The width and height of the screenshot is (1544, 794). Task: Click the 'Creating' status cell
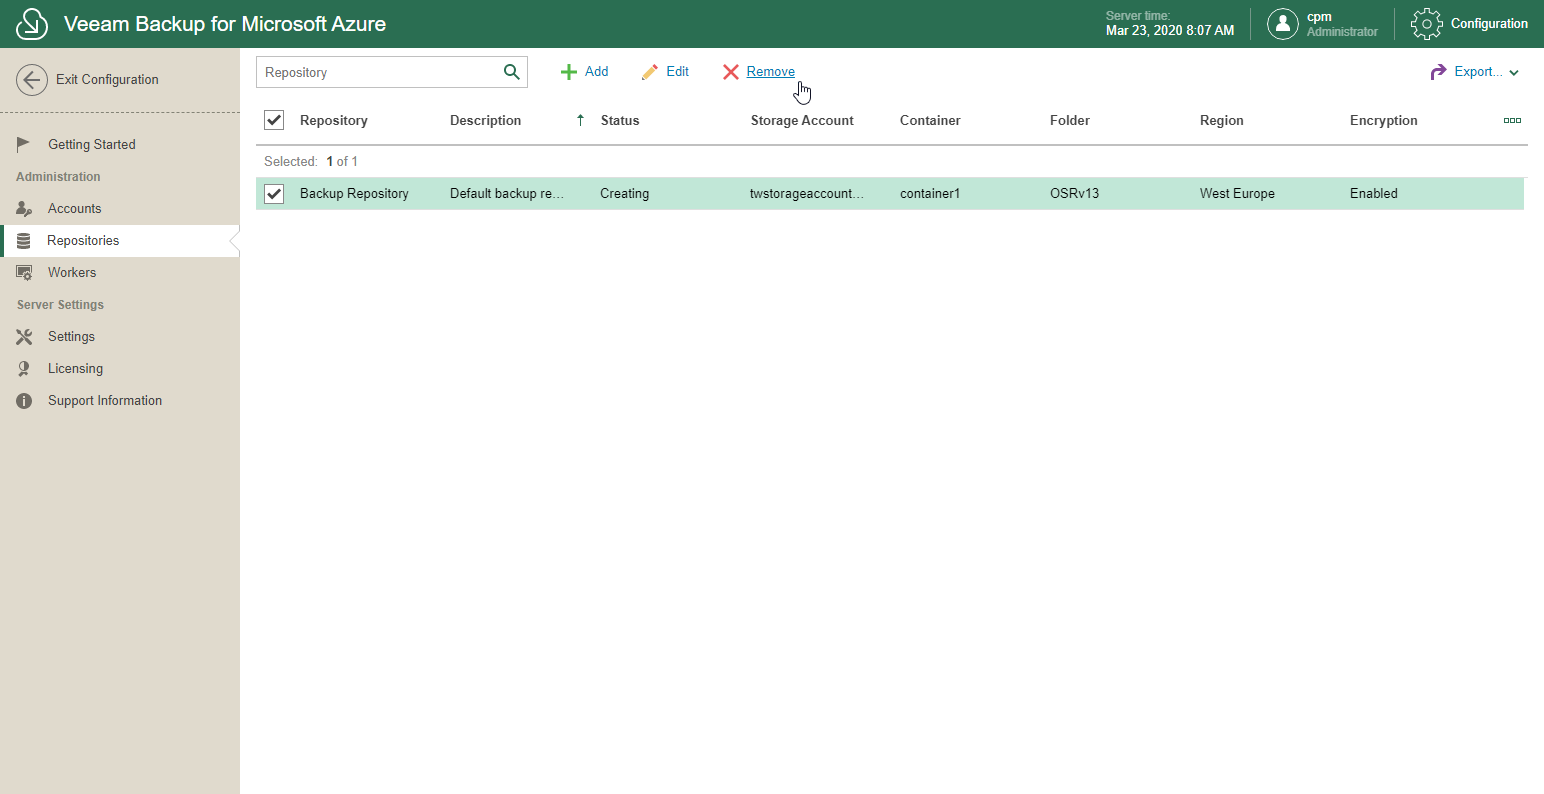624,193
